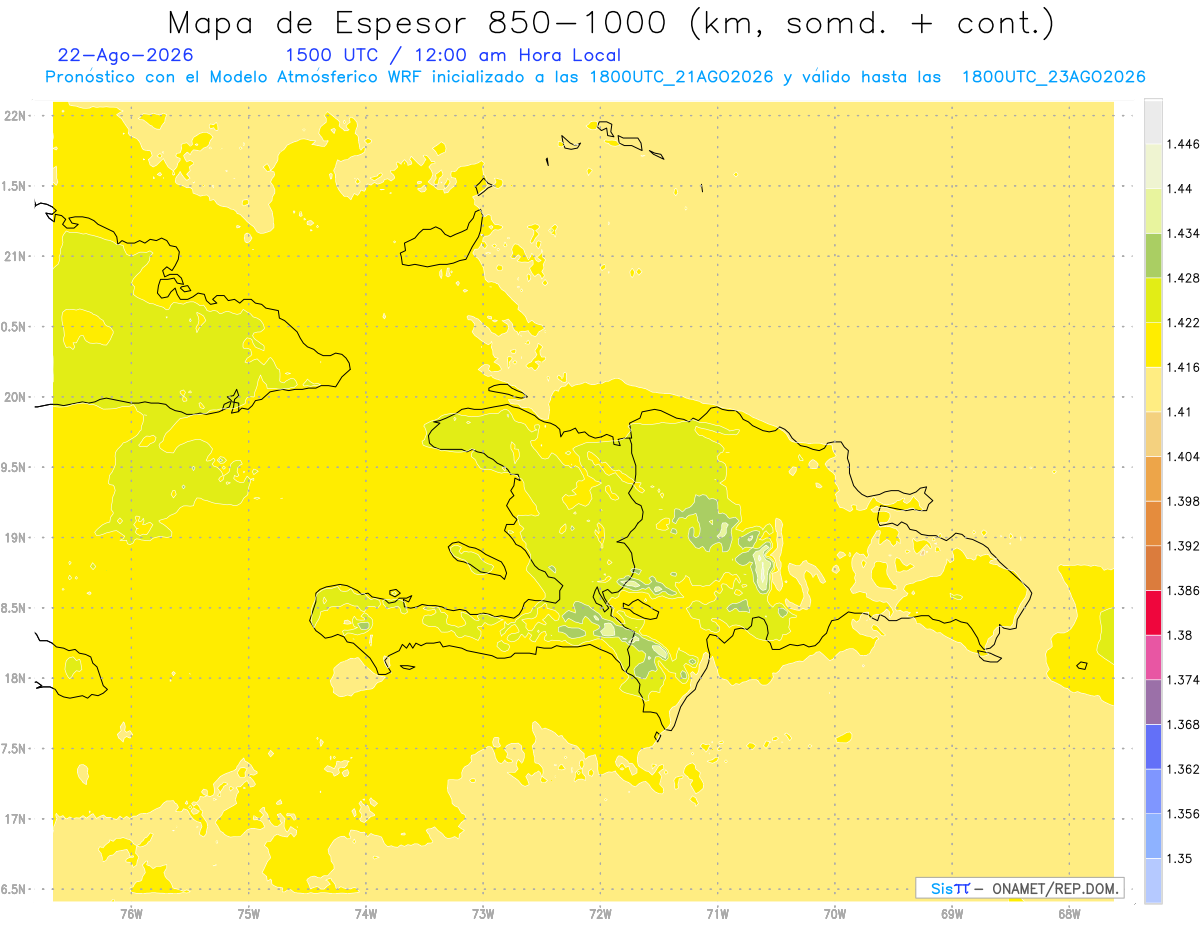Image resolution: width=1200 pixels, height=927 pixels.
Task: Click the longitude label "69W"
Action: (x=952, y=913)
